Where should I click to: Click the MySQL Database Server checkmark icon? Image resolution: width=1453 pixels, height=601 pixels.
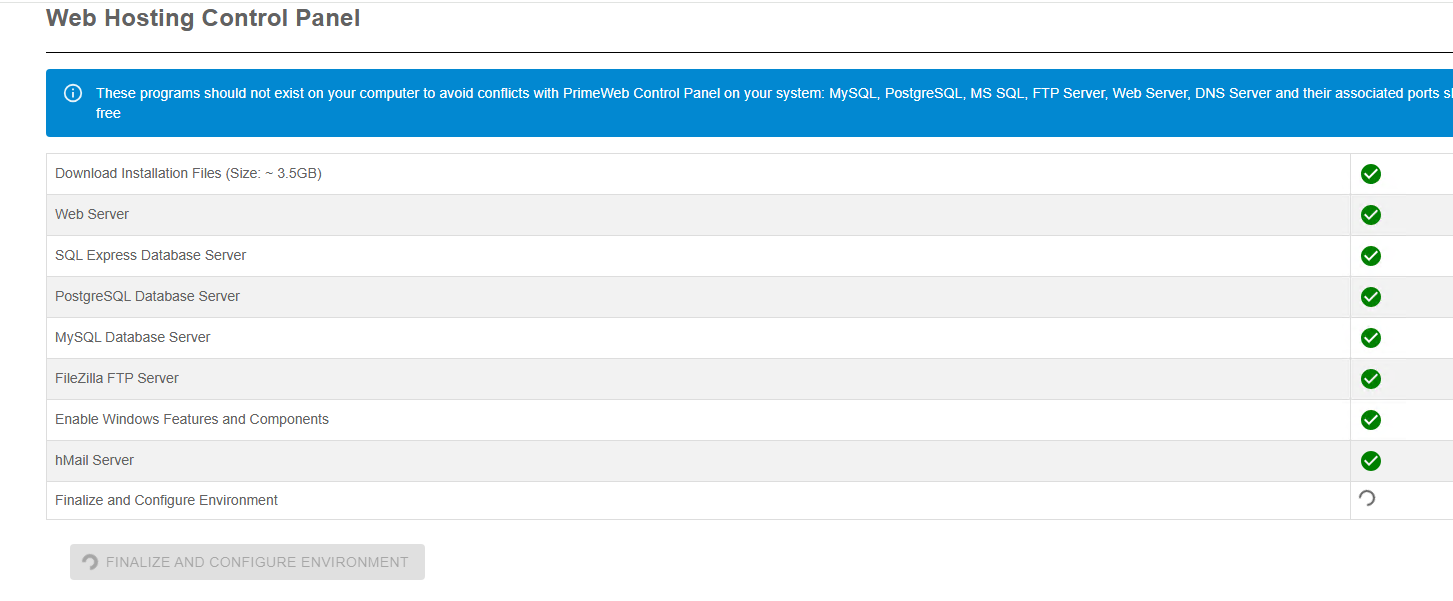click(1370, 337)
